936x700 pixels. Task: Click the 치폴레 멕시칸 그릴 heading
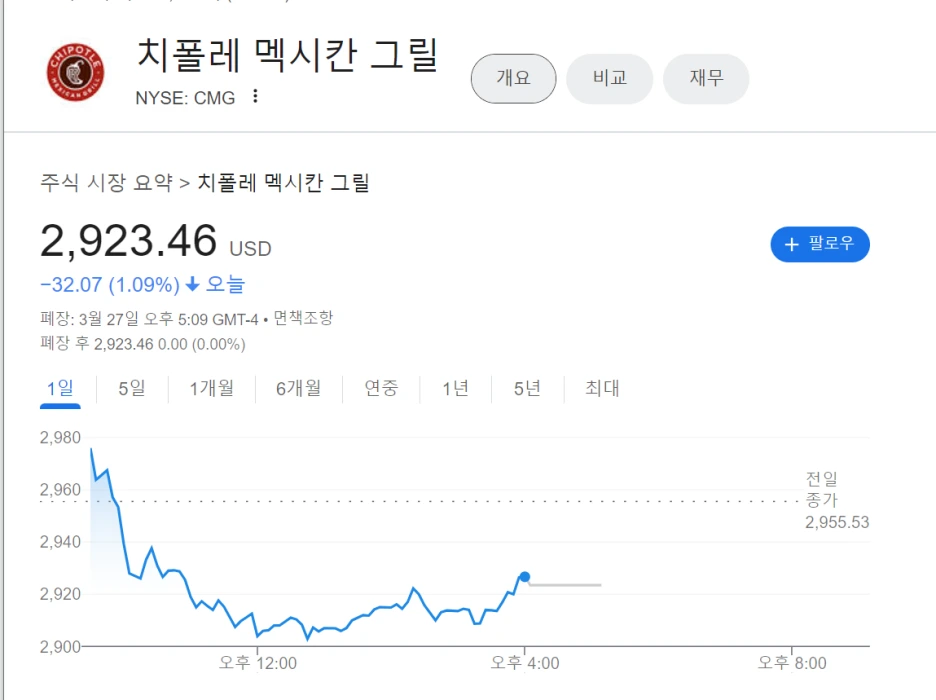[x=288, y=54]
